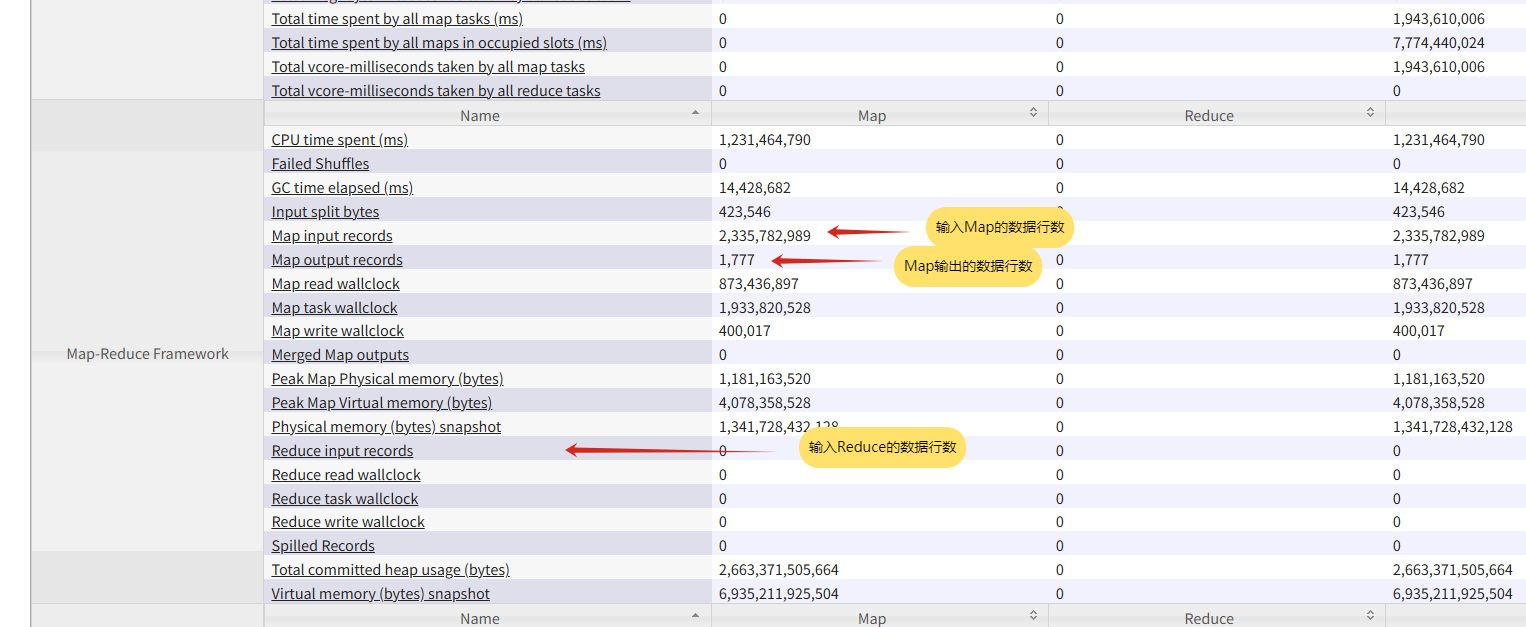
Task: Open Total committed heap usage (bytes) link
Action: (x=390, y=570)
